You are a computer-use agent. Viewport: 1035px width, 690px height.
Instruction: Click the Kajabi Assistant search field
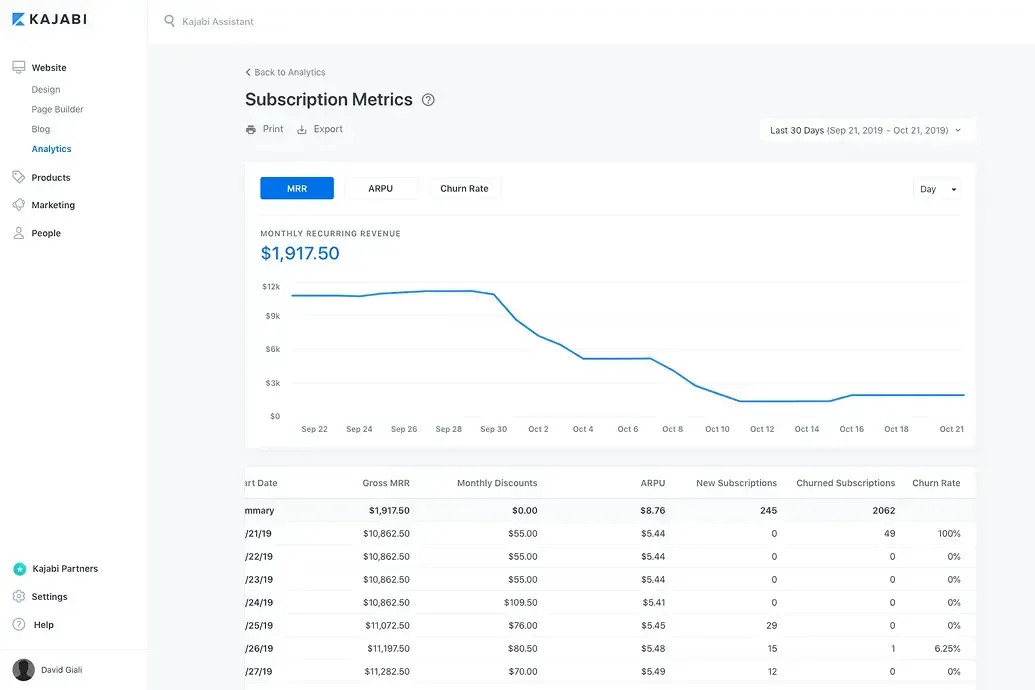click(218, 22)
